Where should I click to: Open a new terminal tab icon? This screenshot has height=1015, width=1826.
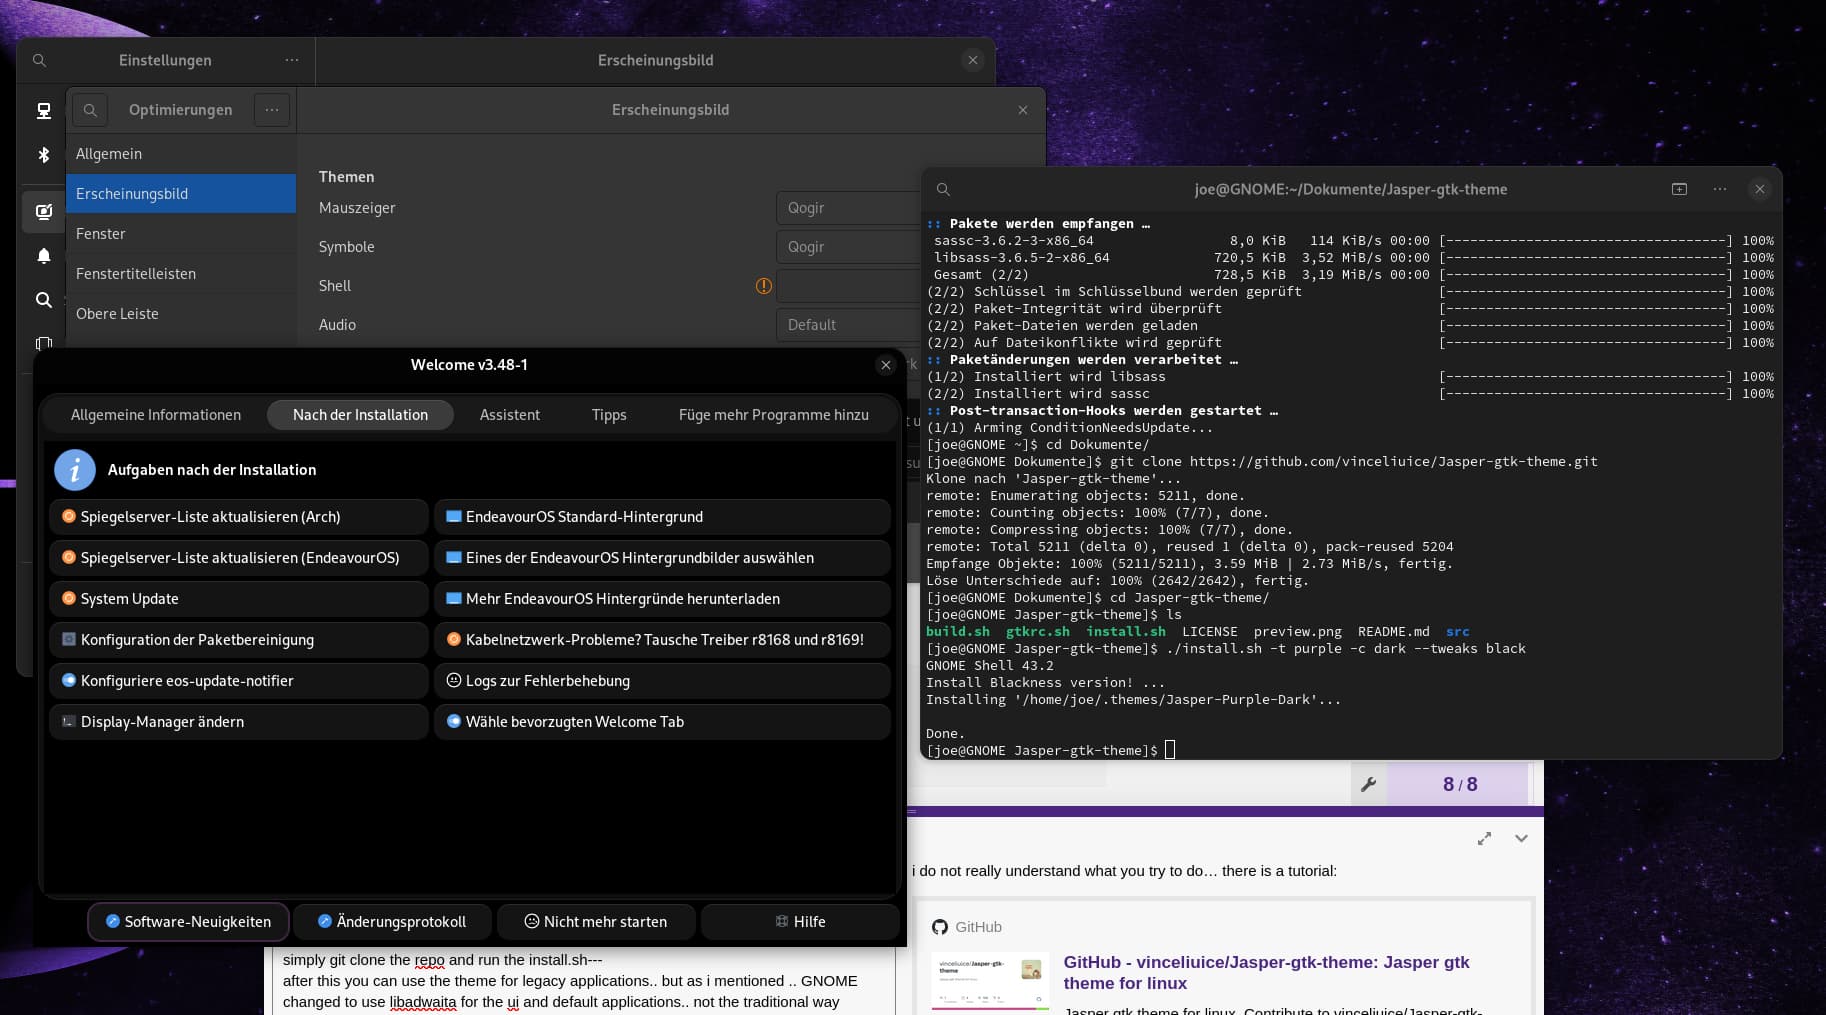[1679, 189]
